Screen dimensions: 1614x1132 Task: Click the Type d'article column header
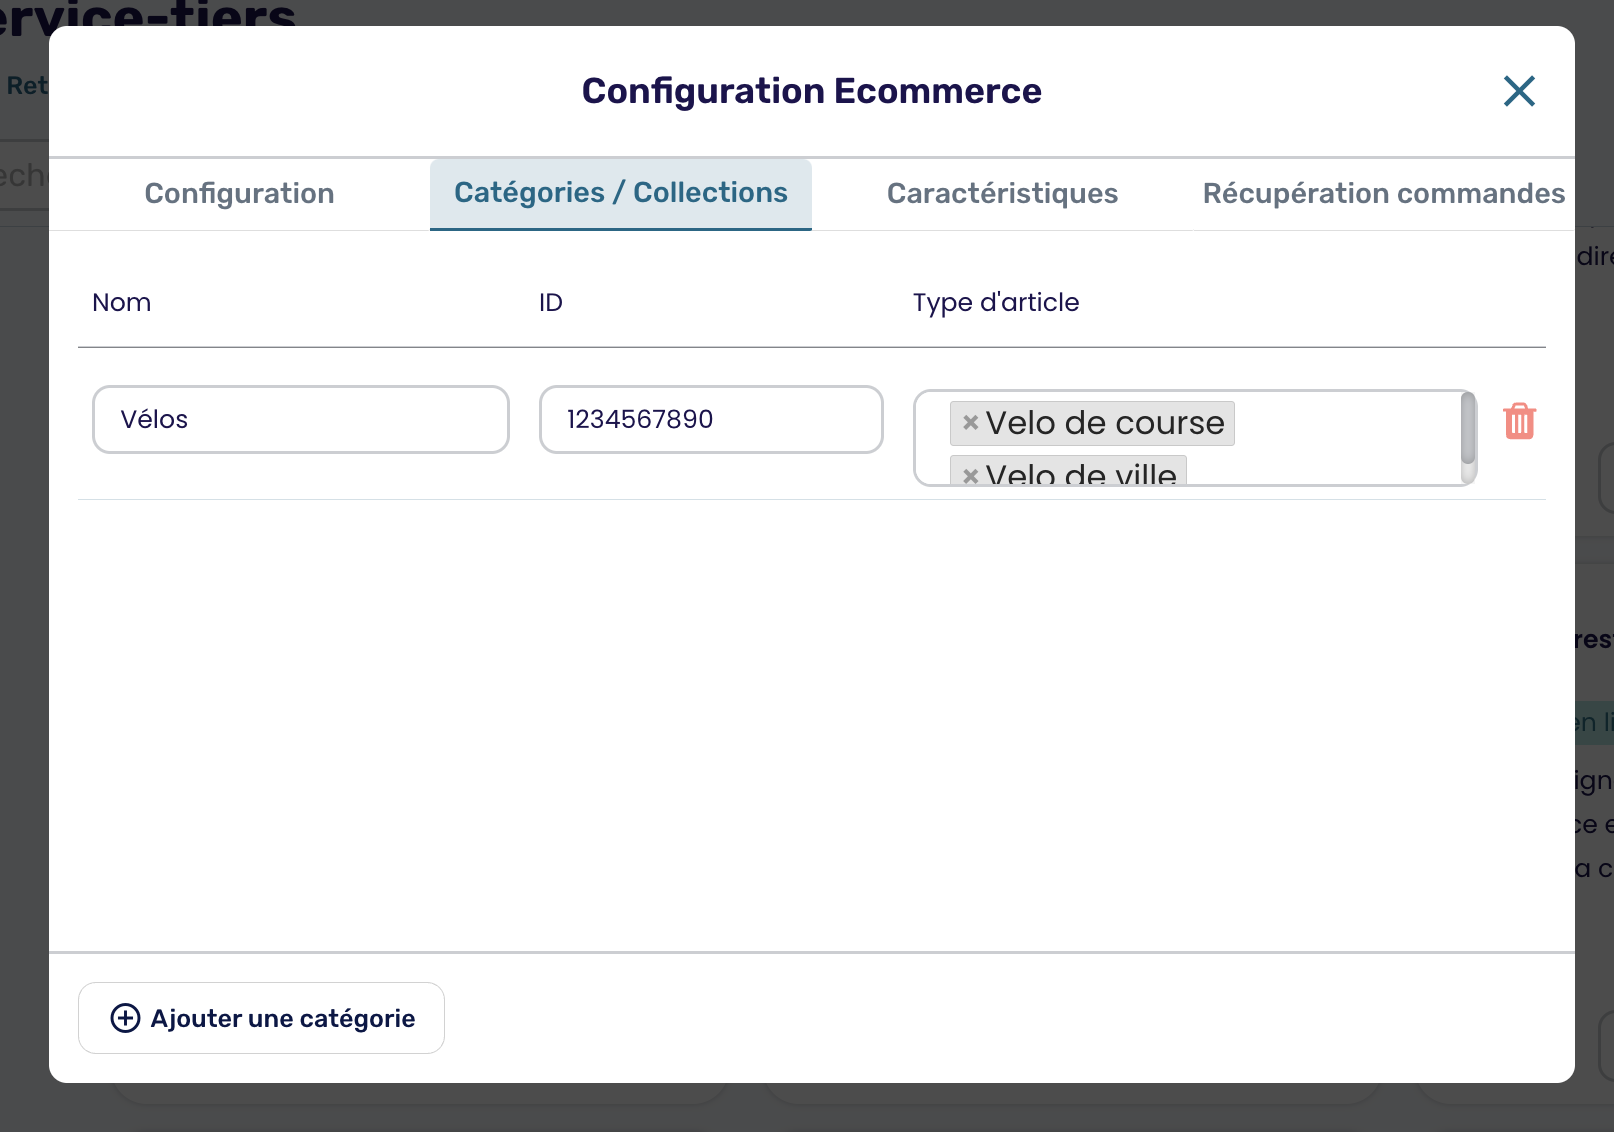[995, 303]
